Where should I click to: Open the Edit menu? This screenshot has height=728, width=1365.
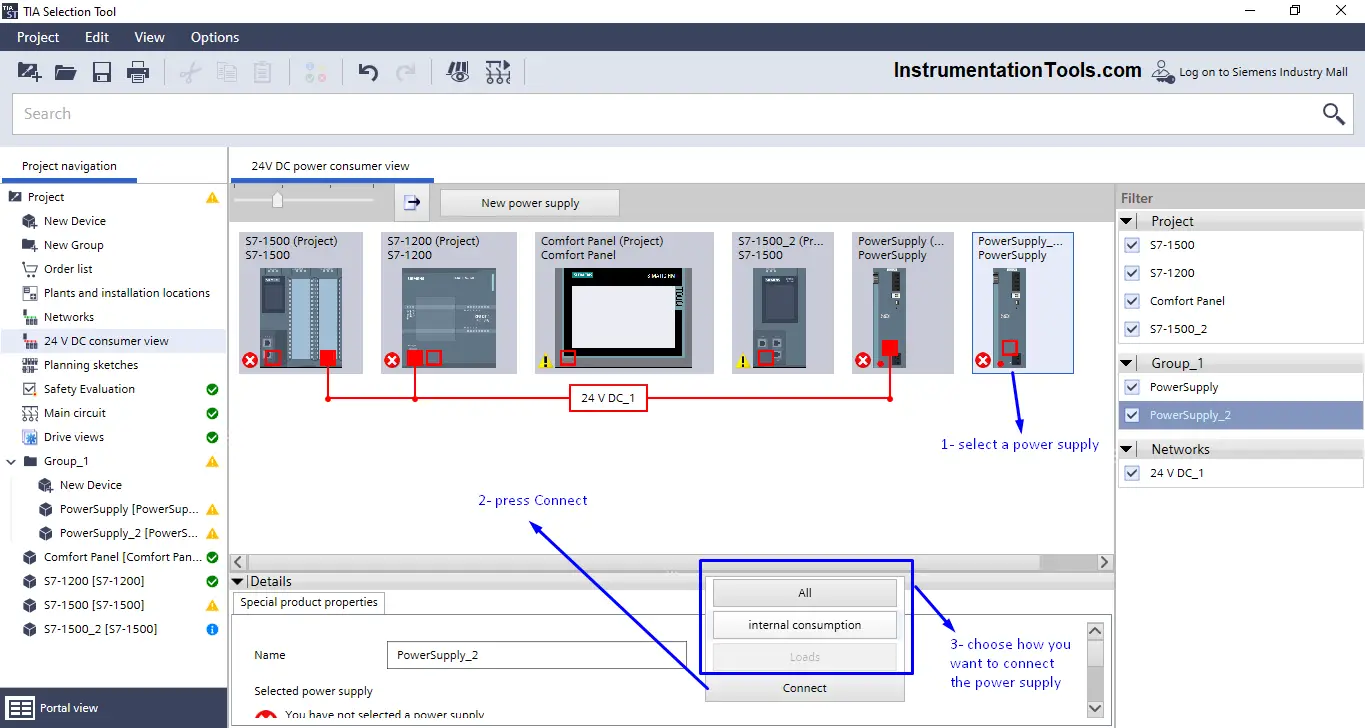pyautogui.click(x=97, y=37)
